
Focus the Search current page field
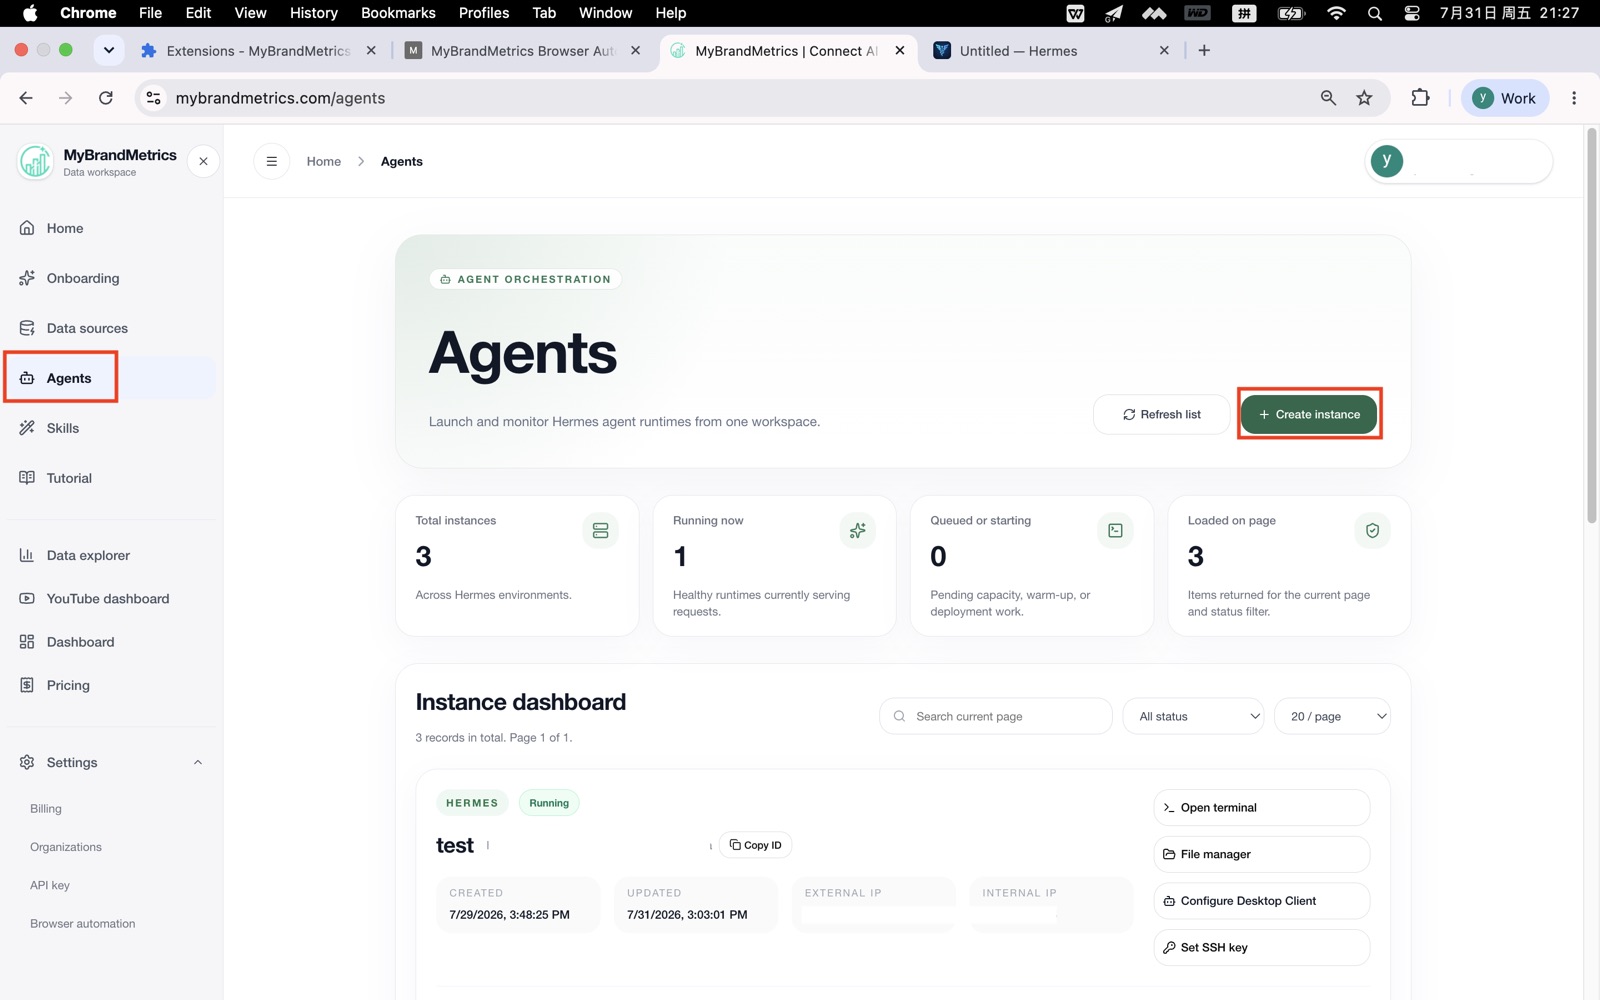coord(996,716)
